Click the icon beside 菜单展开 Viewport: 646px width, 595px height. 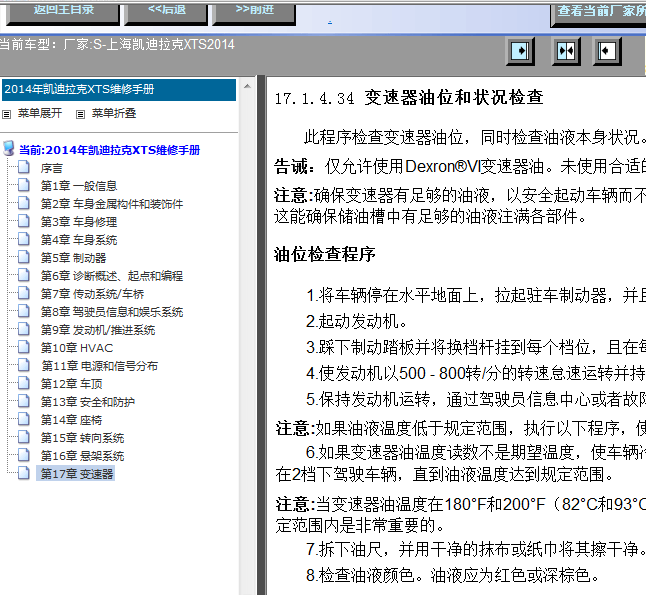coord(7,114)
